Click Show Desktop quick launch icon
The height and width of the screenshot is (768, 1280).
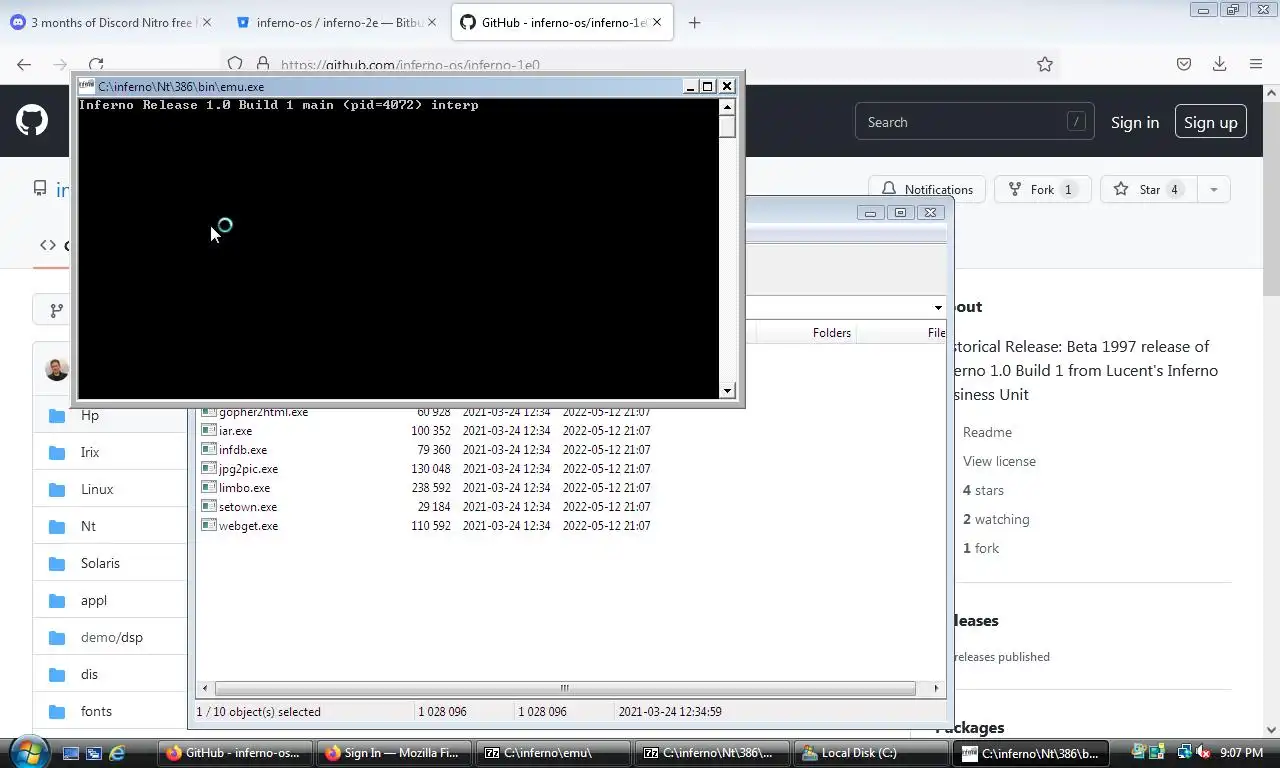[71, 753]
